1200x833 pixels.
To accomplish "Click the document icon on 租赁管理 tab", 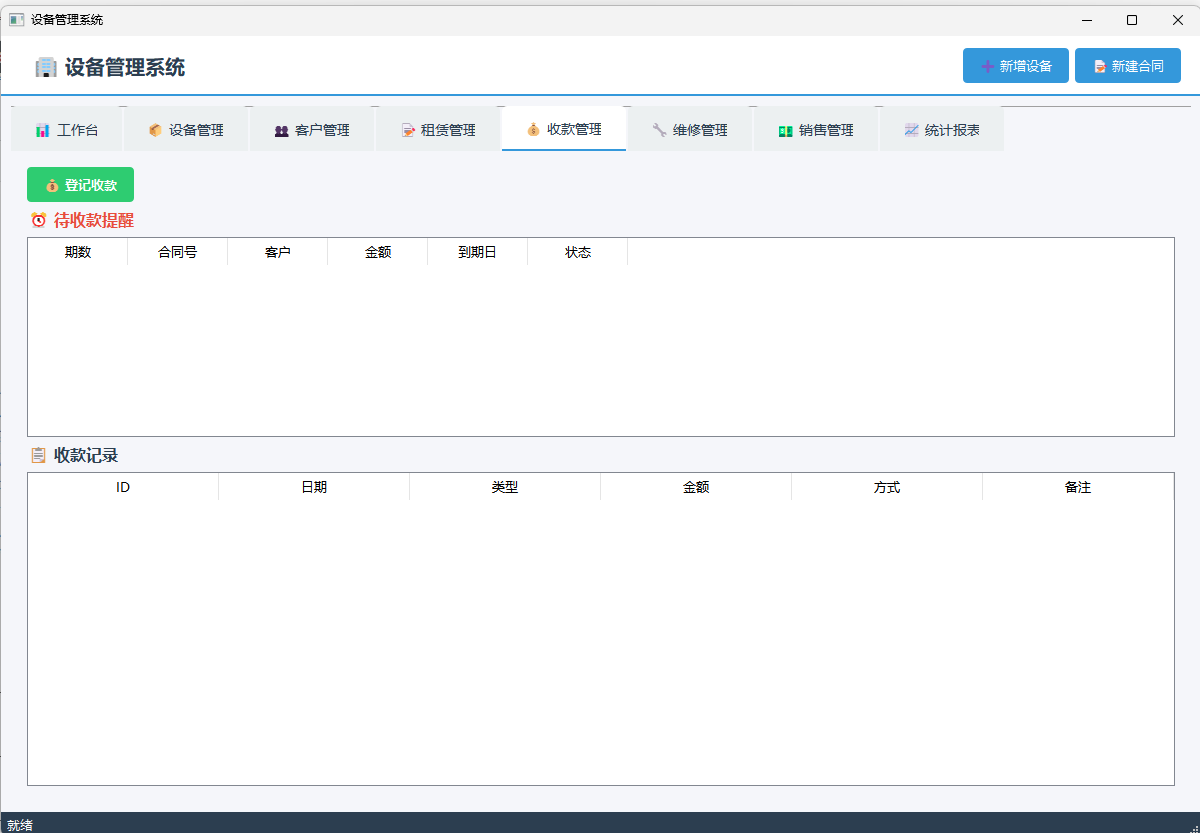I will click(x=408, y=130).
